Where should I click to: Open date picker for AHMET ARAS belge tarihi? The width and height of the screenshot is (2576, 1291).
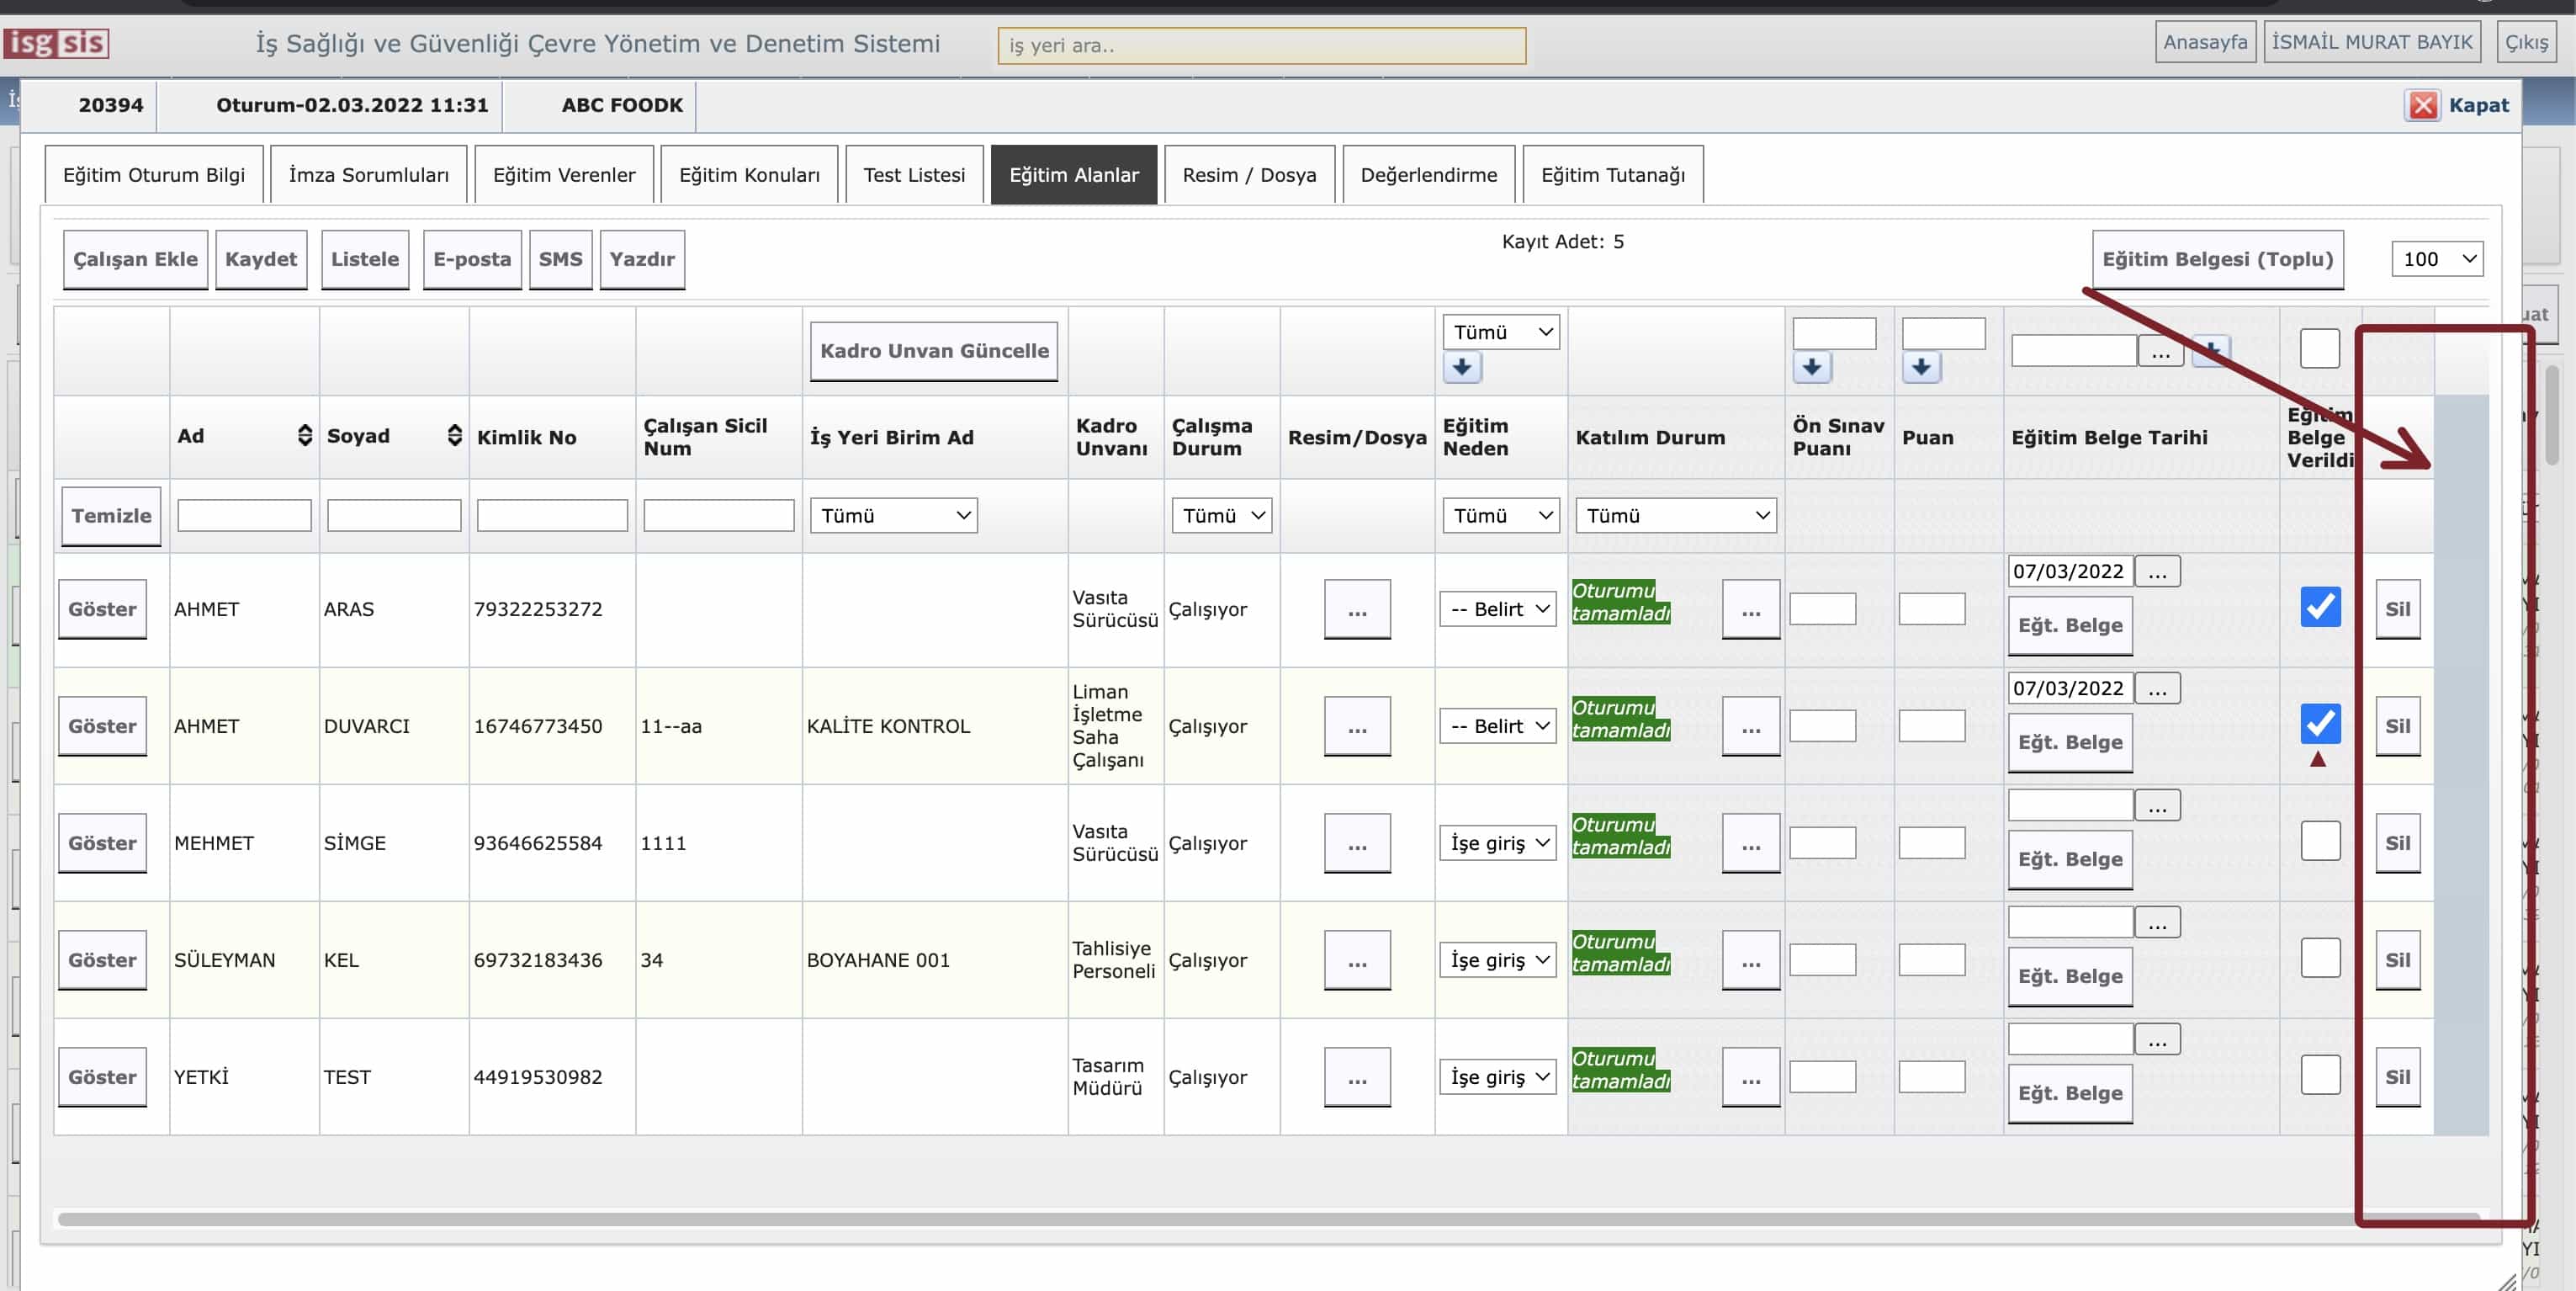pos(2156,572)
